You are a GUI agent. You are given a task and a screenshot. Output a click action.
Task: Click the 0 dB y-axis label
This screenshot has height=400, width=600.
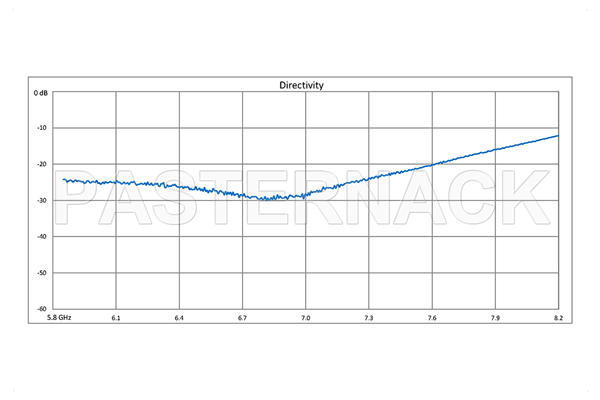click(x=40, y=92)
